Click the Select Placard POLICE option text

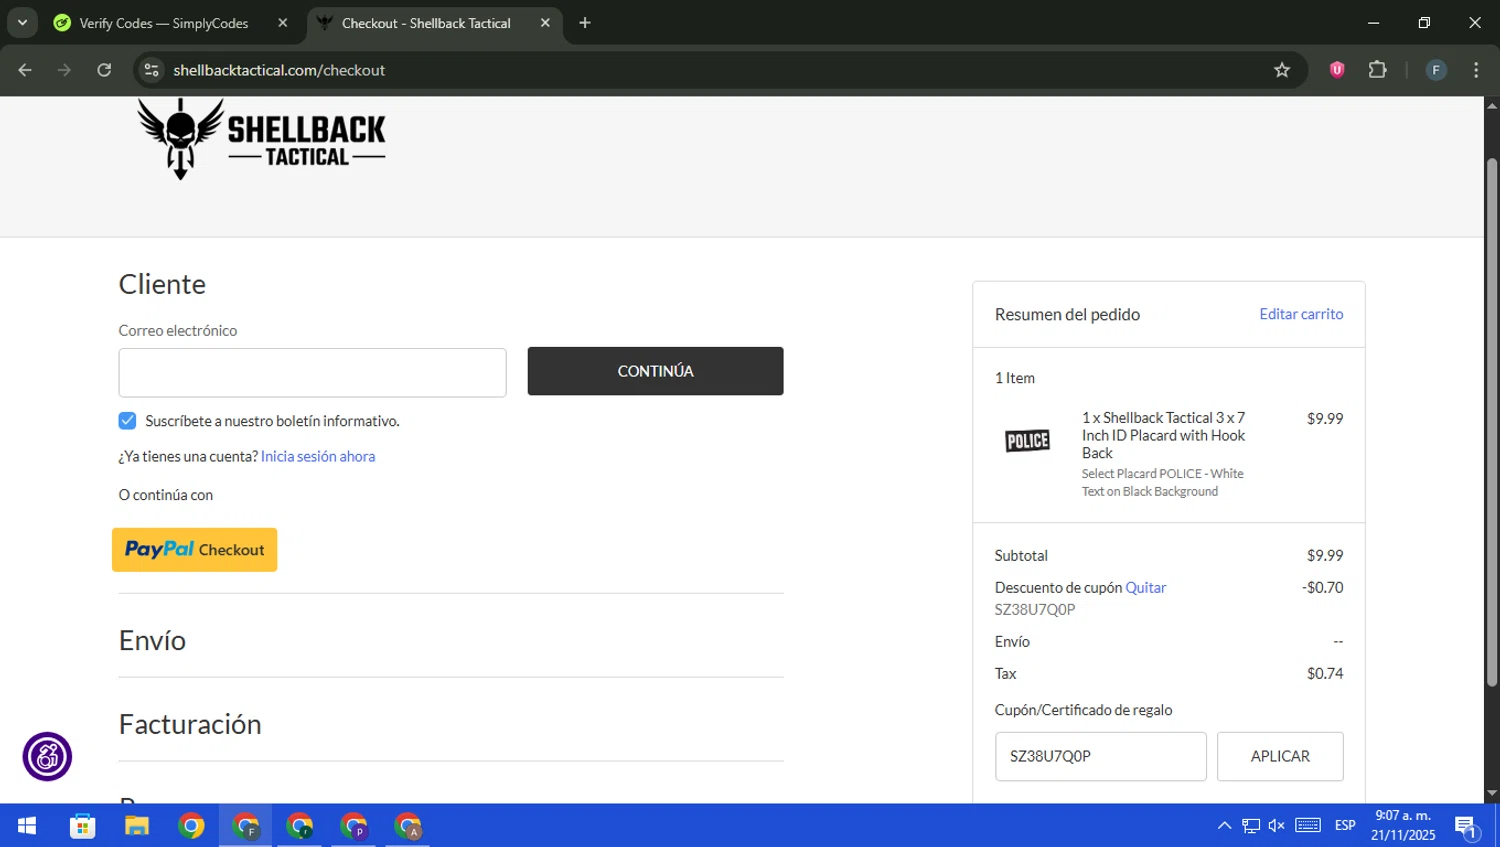click(1163, 482)
